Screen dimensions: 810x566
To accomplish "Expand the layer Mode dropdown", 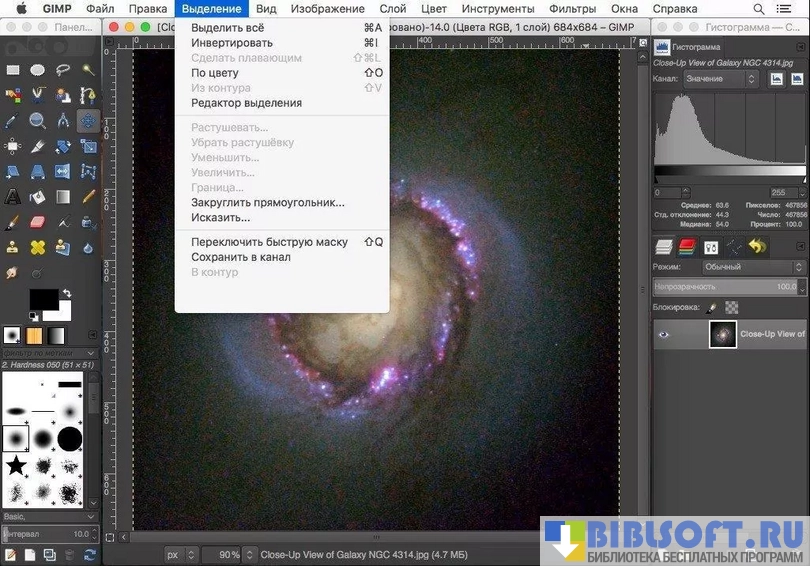I will pyautogui.click(x=748, y=267).
